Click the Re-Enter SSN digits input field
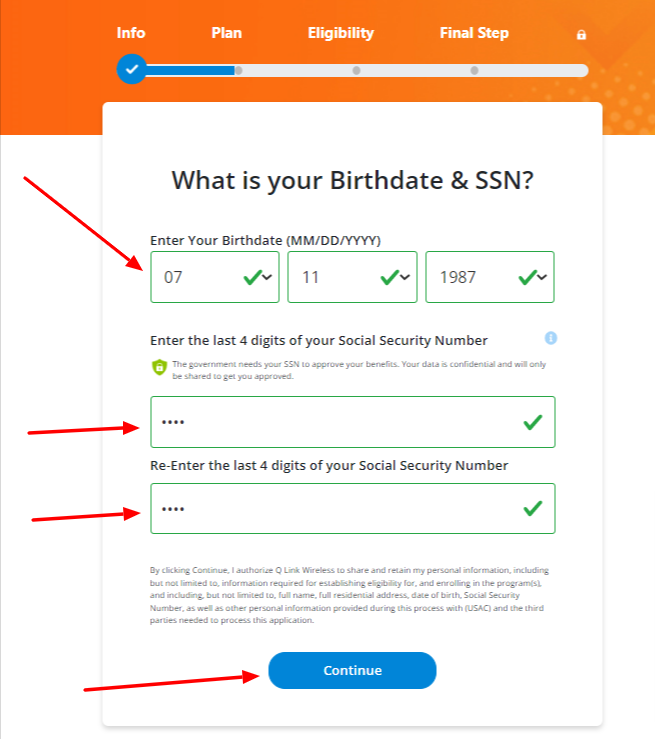 [353, 509]
